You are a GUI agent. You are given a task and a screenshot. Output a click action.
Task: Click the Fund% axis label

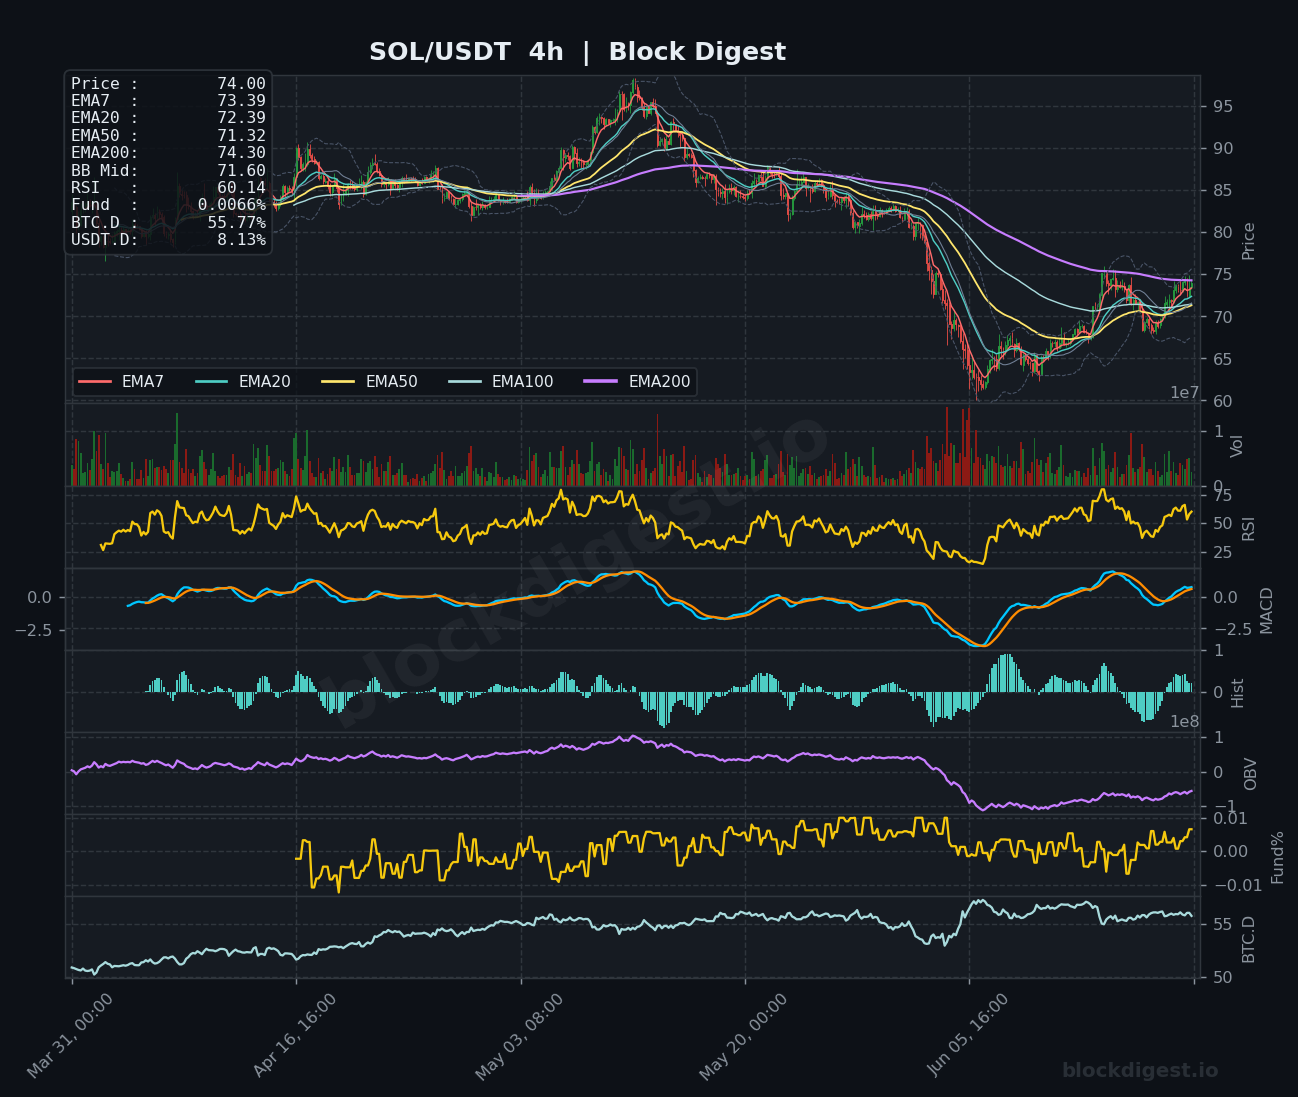click(x=1277, y=857)
